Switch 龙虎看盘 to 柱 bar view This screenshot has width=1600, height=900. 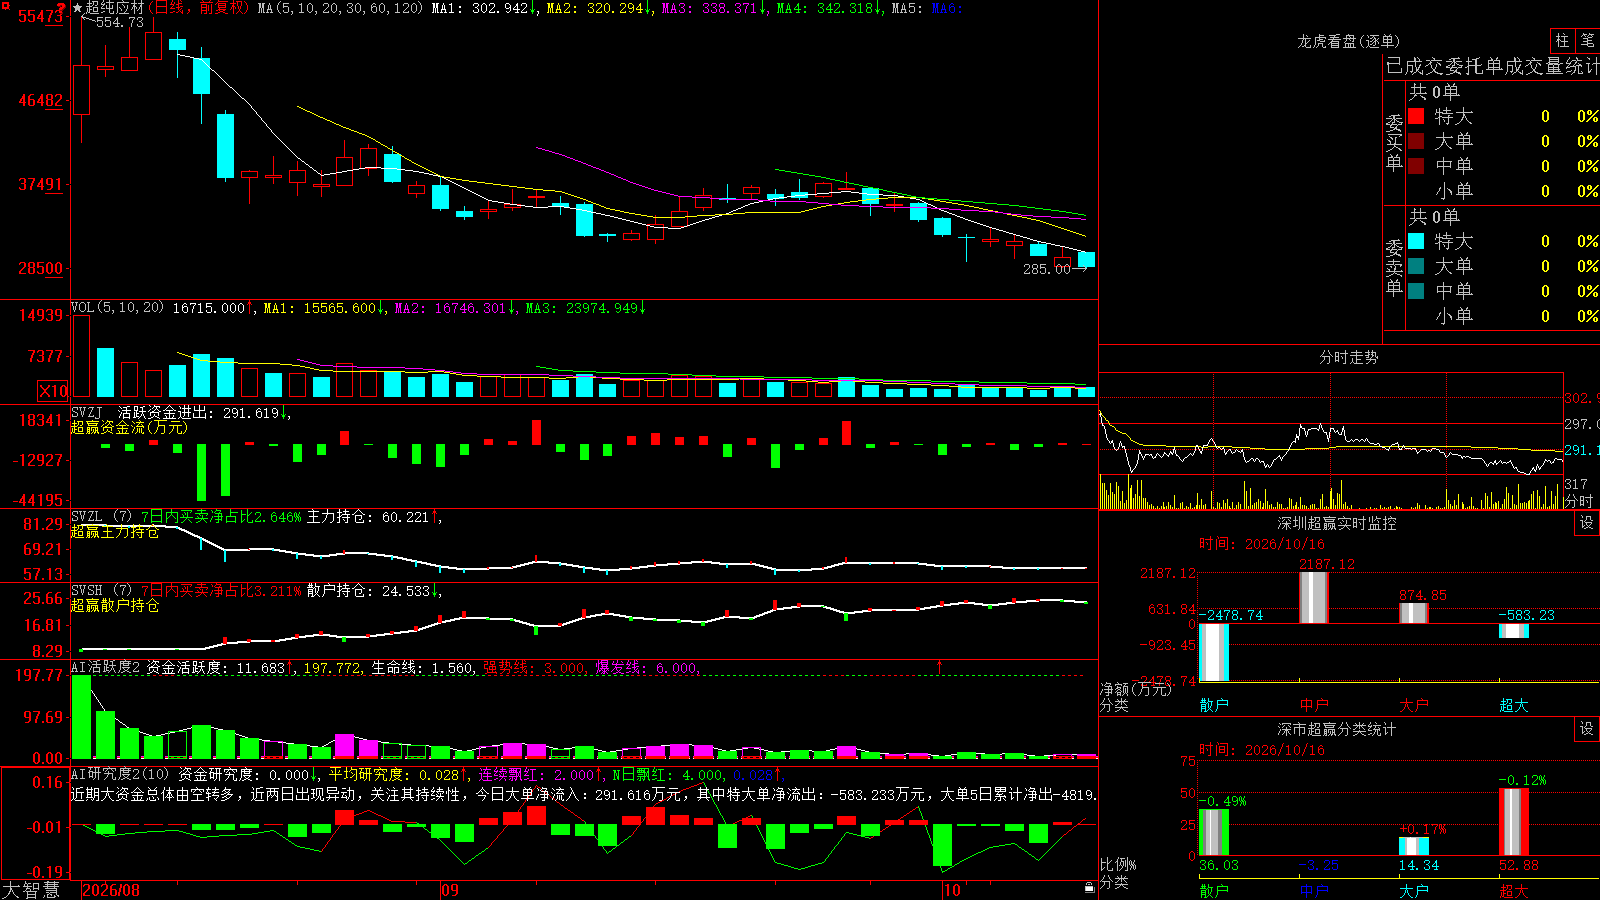pyautogui.click(x=1562, y=40)
